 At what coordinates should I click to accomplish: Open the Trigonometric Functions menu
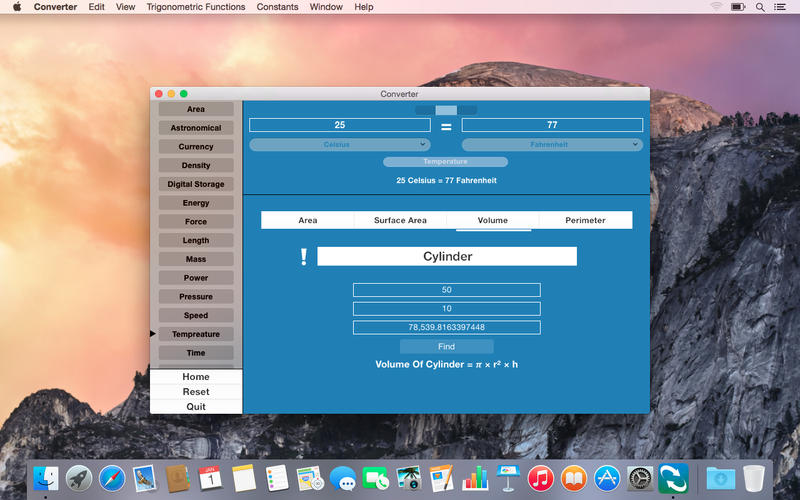196,7
